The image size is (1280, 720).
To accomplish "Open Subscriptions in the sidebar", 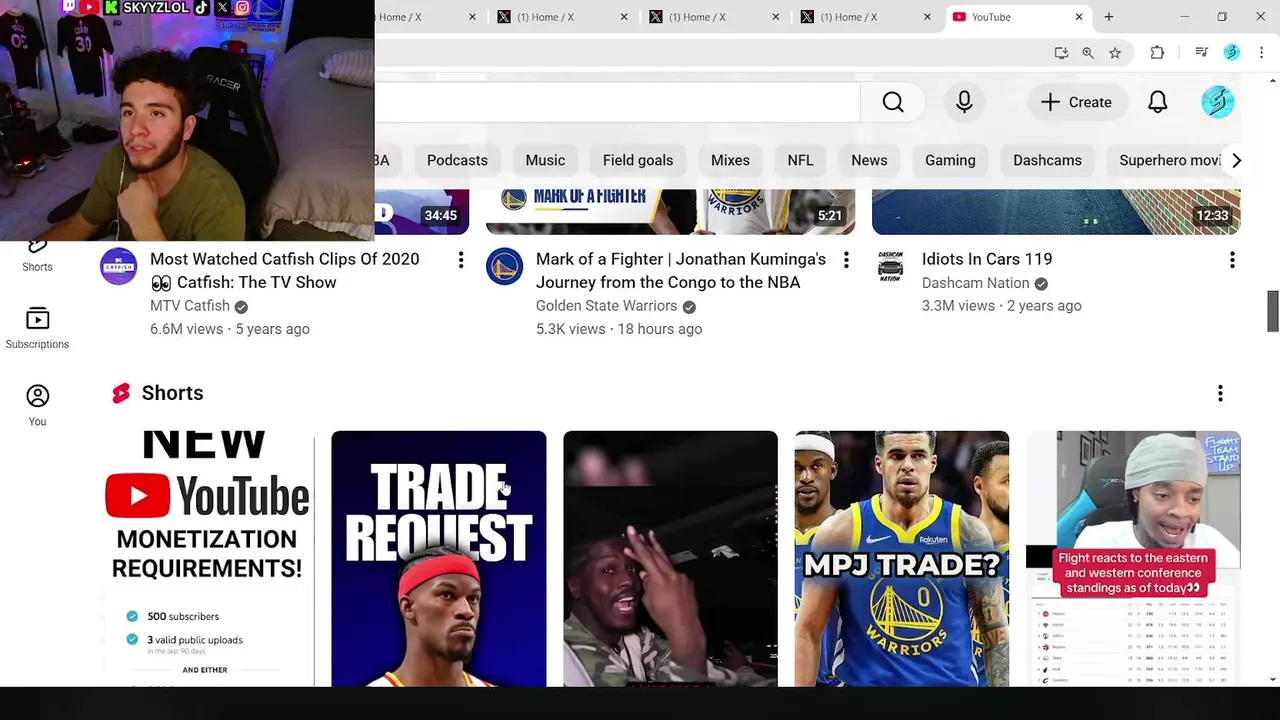I will [x=37, y=329].
